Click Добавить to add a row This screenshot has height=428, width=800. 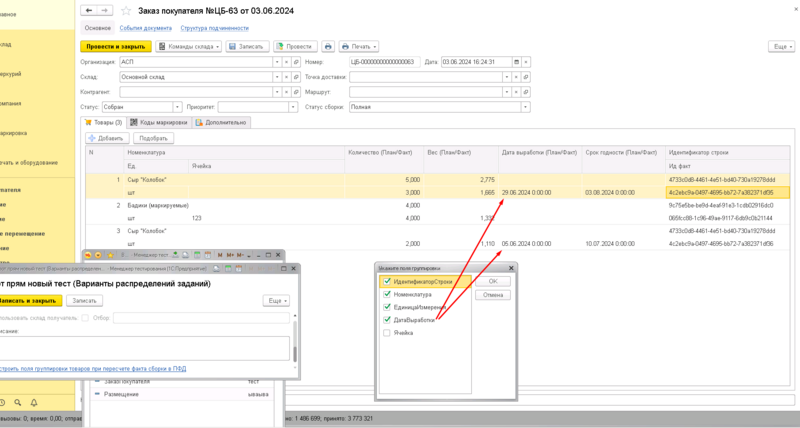[x=106, y=138]
